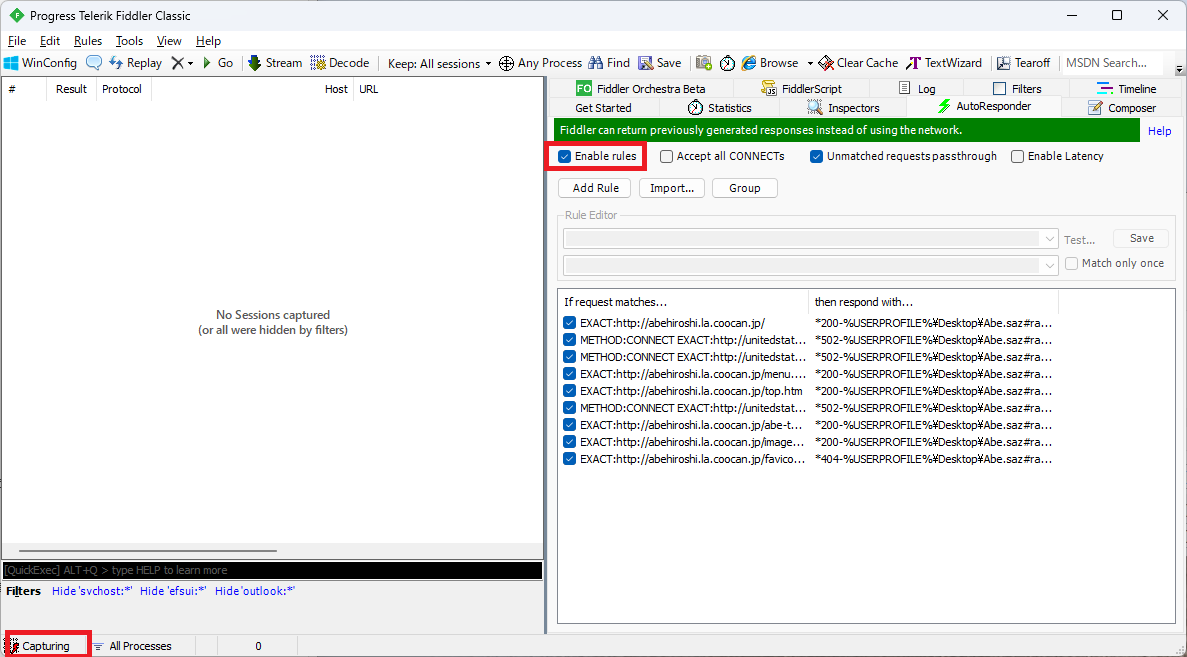Switch to Inspectors tab
1187x657 pixels.
tap(843, 108)
